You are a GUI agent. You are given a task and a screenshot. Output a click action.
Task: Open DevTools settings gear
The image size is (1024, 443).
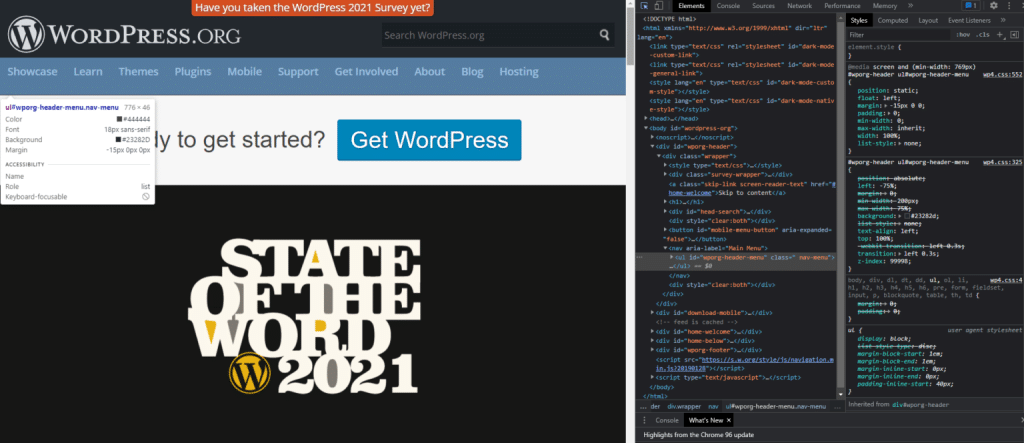[x=993, y=5]
